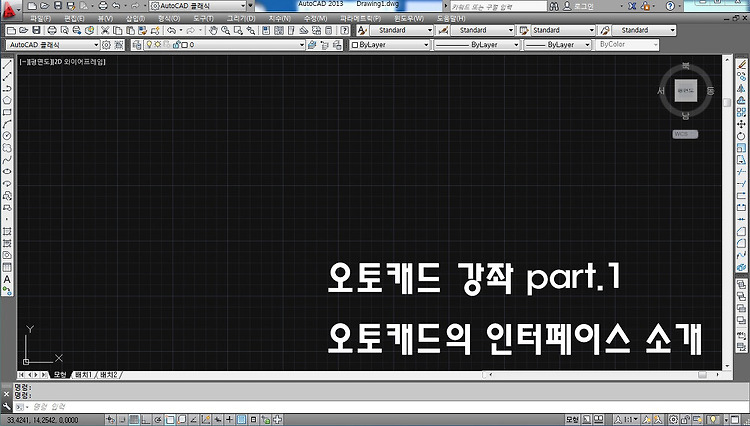Click the Quick Access New file icon
Screen dimensions: 750x426
pyautogui.click(x=32, y=6)
